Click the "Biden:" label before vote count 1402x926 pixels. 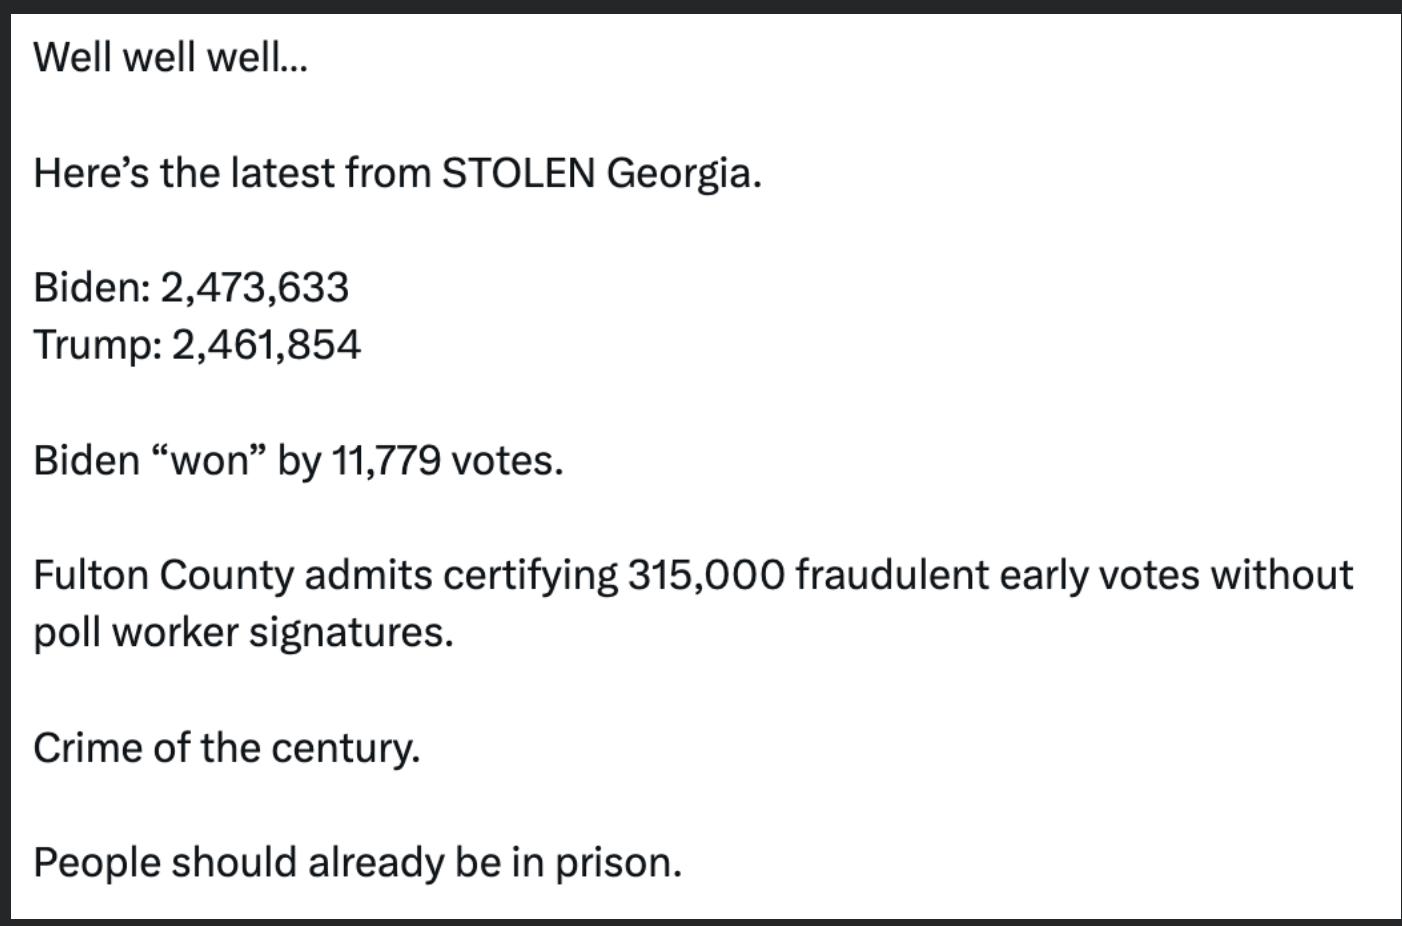coord(91,288)
